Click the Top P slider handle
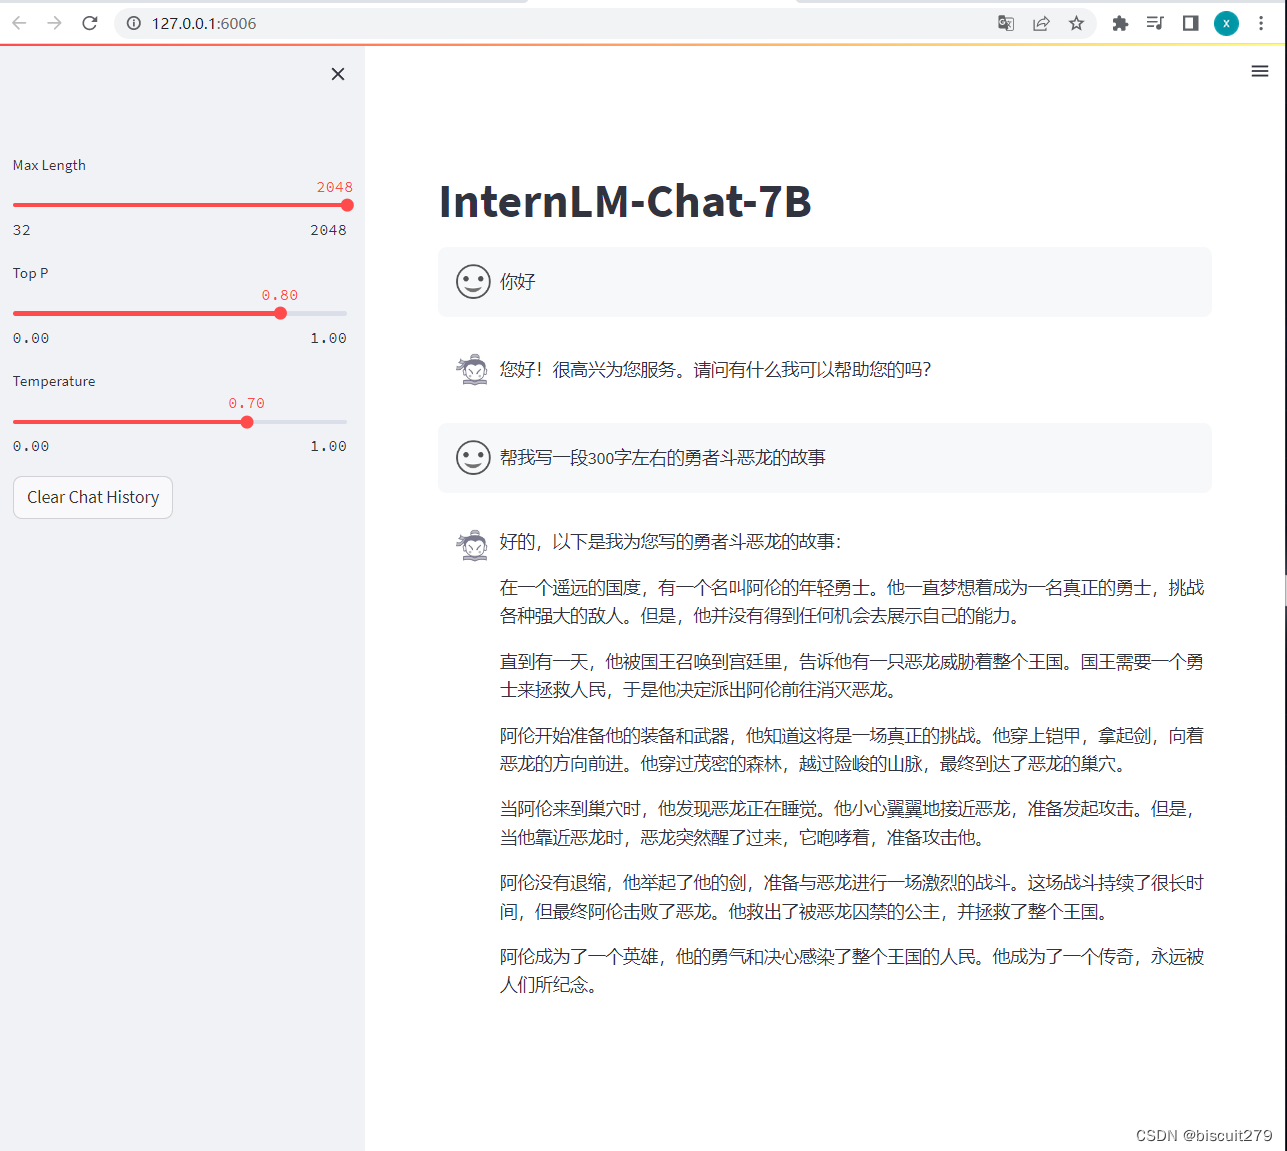1287x1151 pixels. (x=280, y=313)
